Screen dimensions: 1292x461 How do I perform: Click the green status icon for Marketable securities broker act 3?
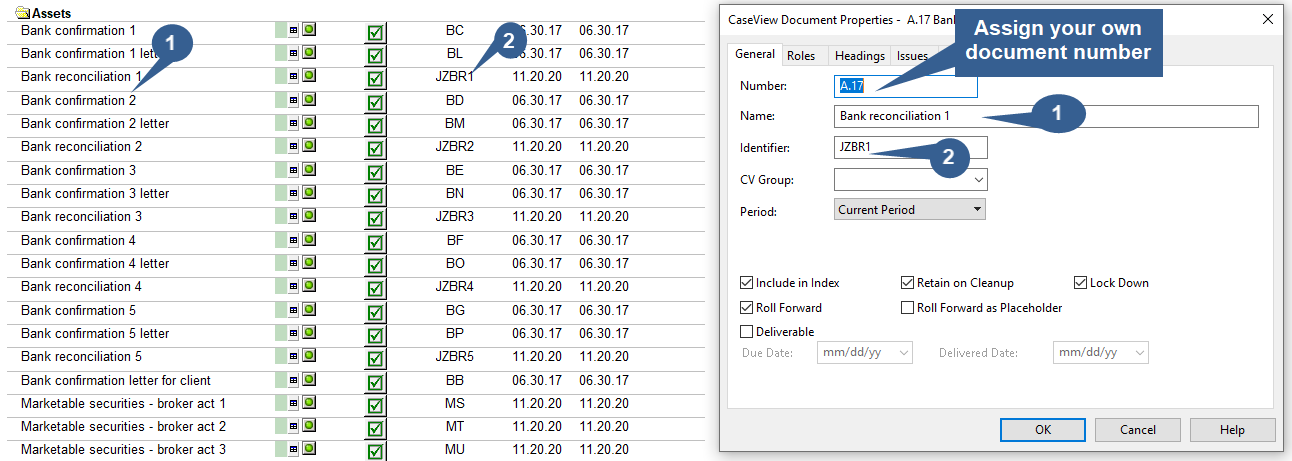click(309, 449)
